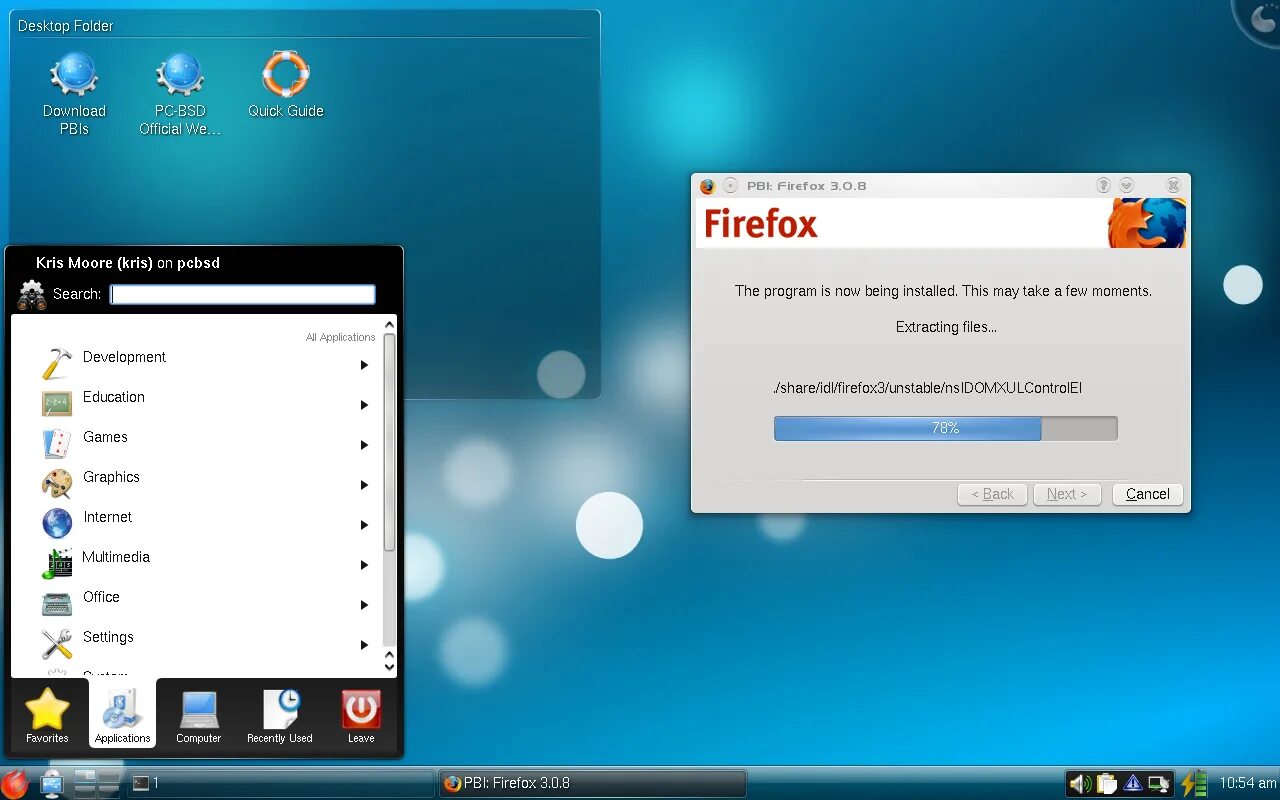Shade the PBI window with the chevron button

click(x=1127, y=186)
